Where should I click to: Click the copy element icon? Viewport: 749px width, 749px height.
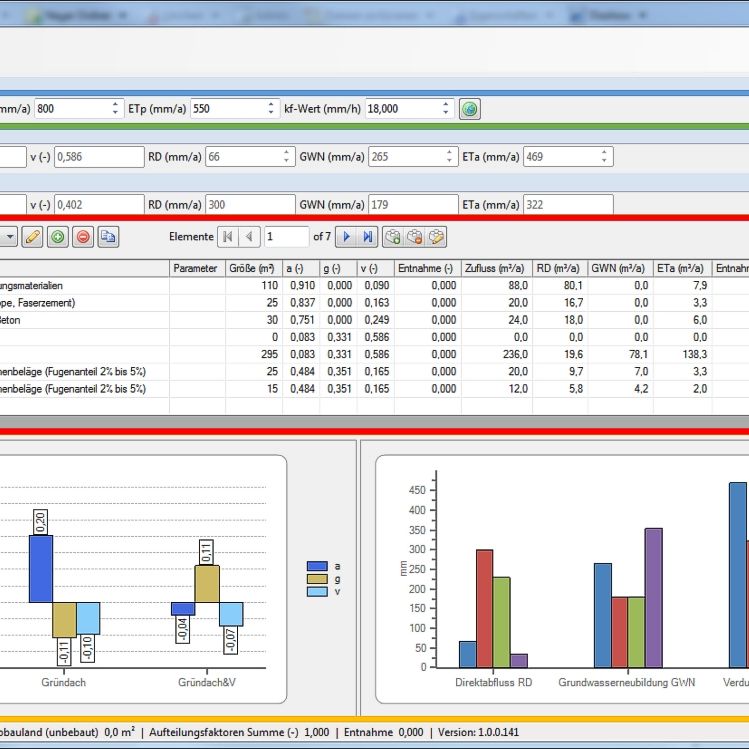pos(108,237)
